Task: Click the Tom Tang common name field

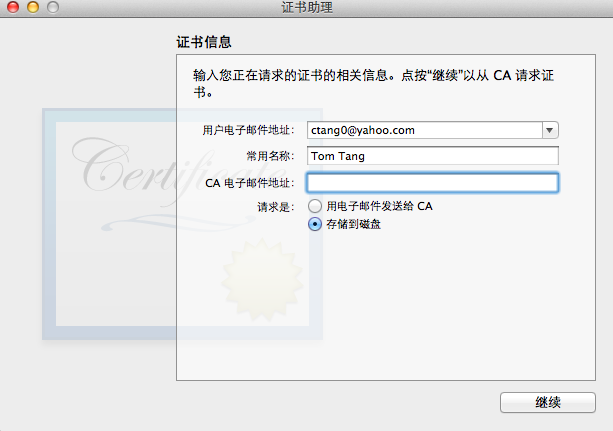Action: (x=433, y=156)
